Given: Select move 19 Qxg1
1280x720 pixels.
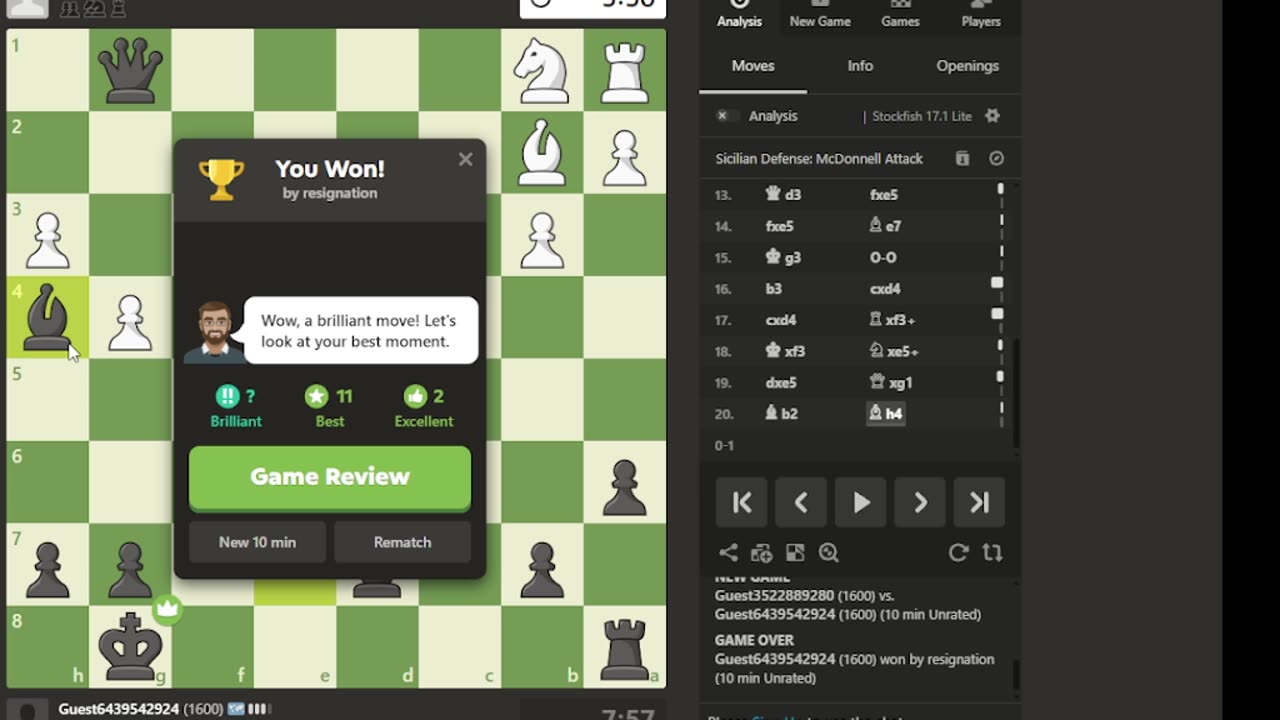Looking at the screenshot, I should [890, 383].
